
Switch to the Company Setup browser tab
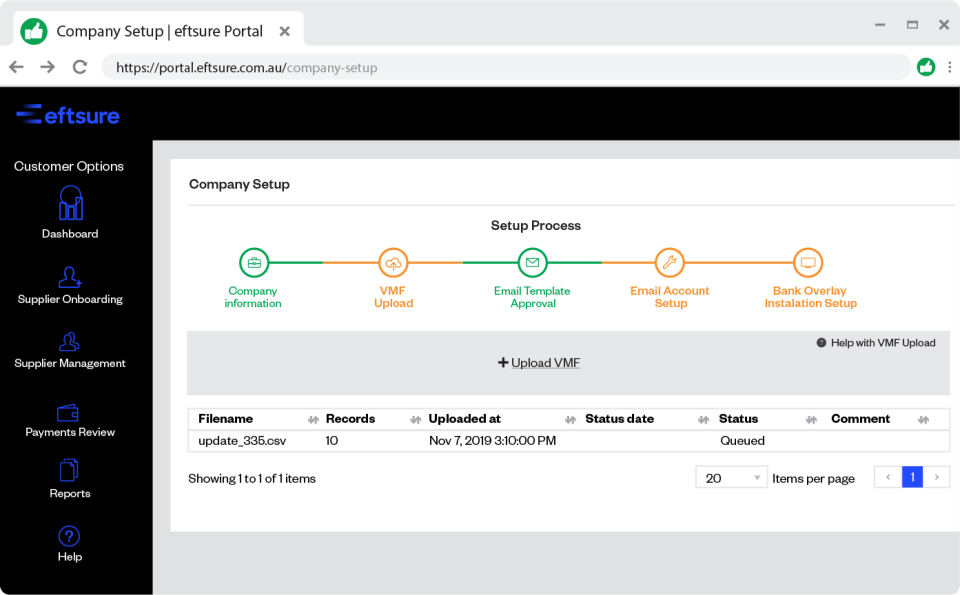(x=160, y=31)
